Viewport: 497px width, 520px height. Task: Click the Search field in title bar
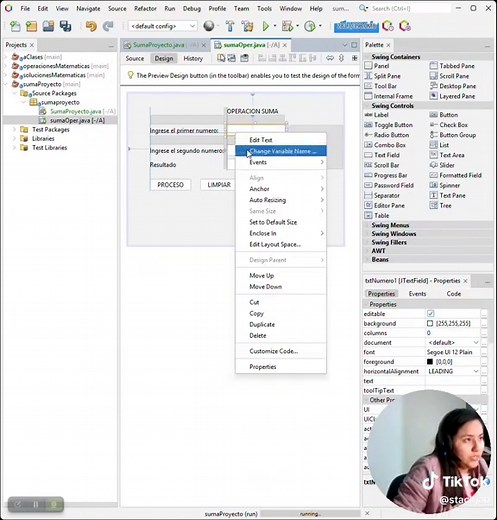click(x=410, y=8)
